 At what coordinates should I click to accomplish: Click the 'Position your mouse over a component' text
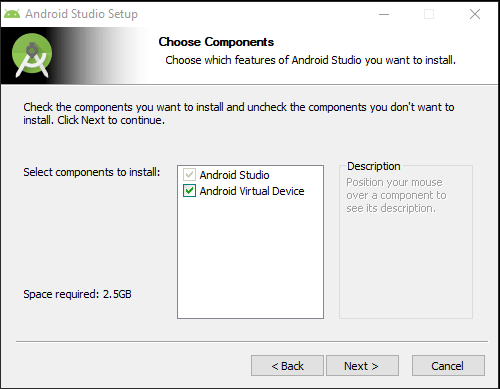click(396, 195)
